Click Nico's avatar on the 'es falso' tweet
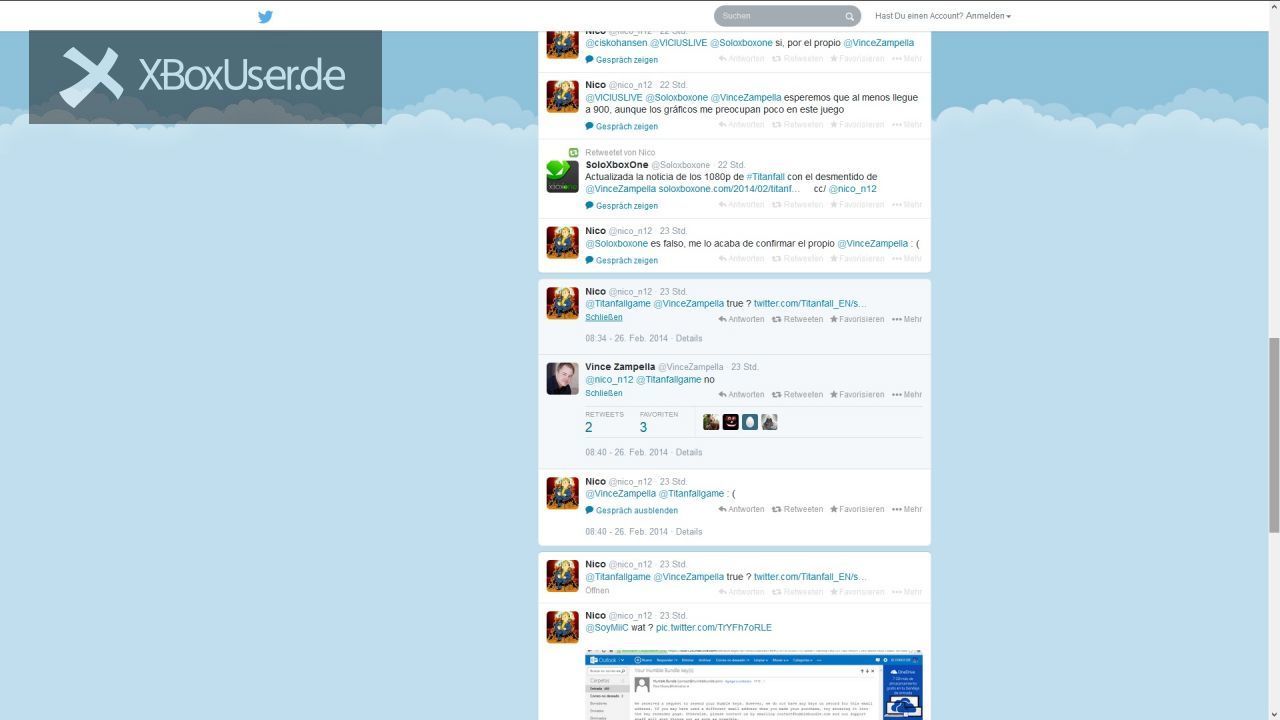Image resolution: width=1280 pixels, height=720 pixels. click(562, 242)
